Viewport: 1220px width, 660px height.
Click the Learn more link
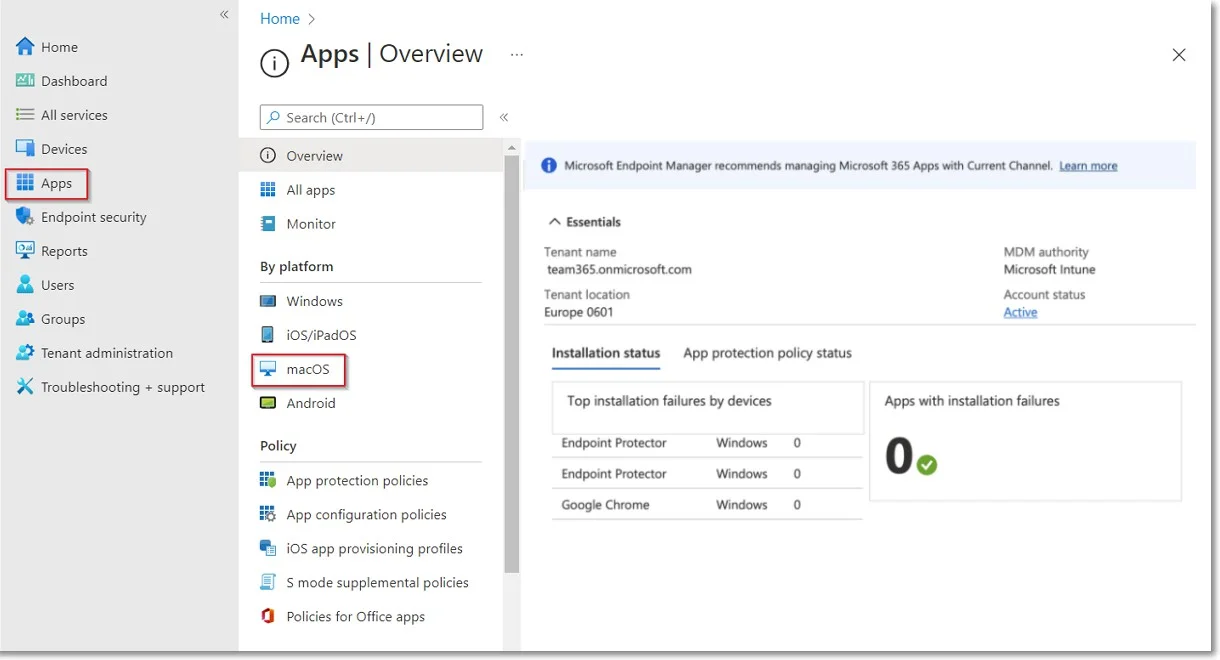(1088, 166)
